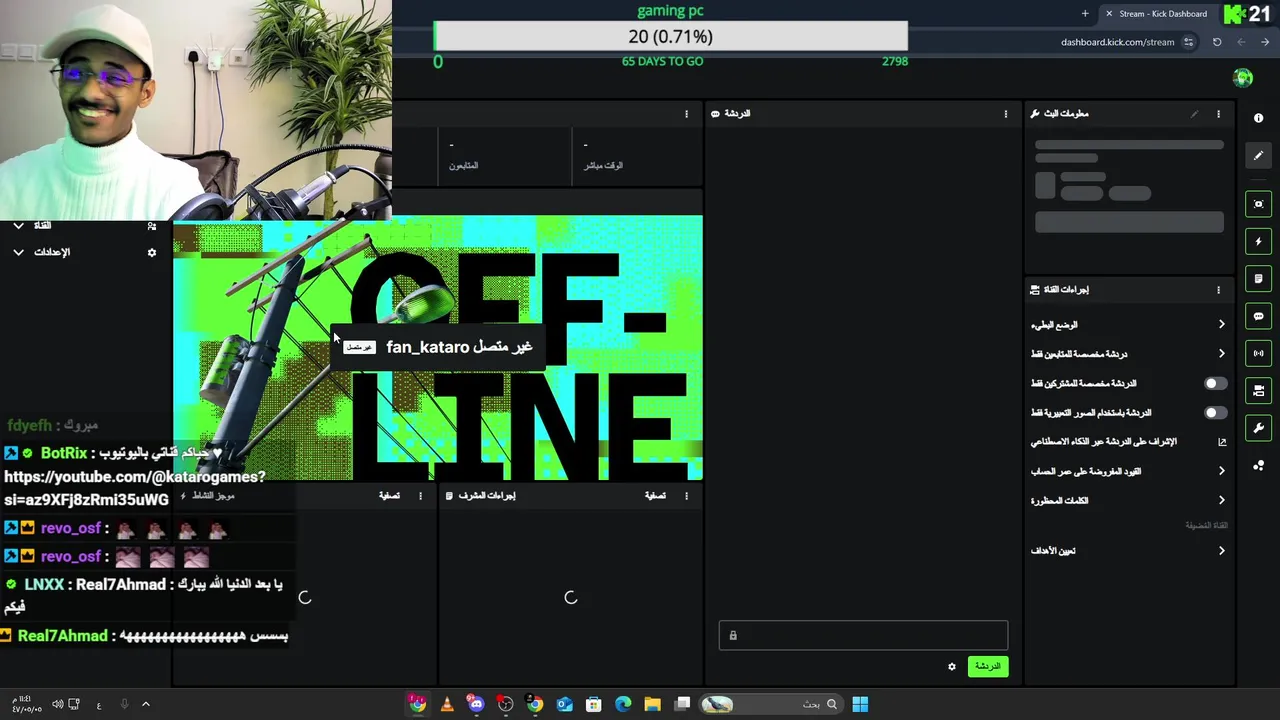Click تصفية filter in moderator actions panel

click(655, 495)
